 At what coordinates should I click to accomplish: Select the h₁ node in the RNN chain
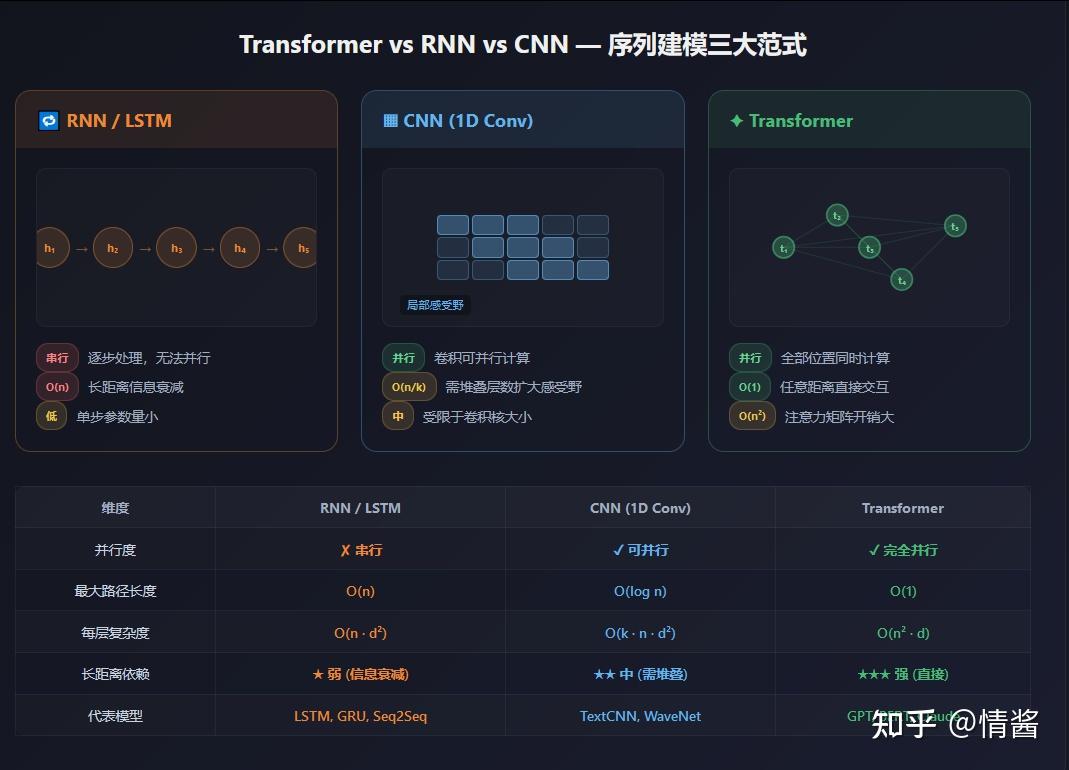pos(52,248)
